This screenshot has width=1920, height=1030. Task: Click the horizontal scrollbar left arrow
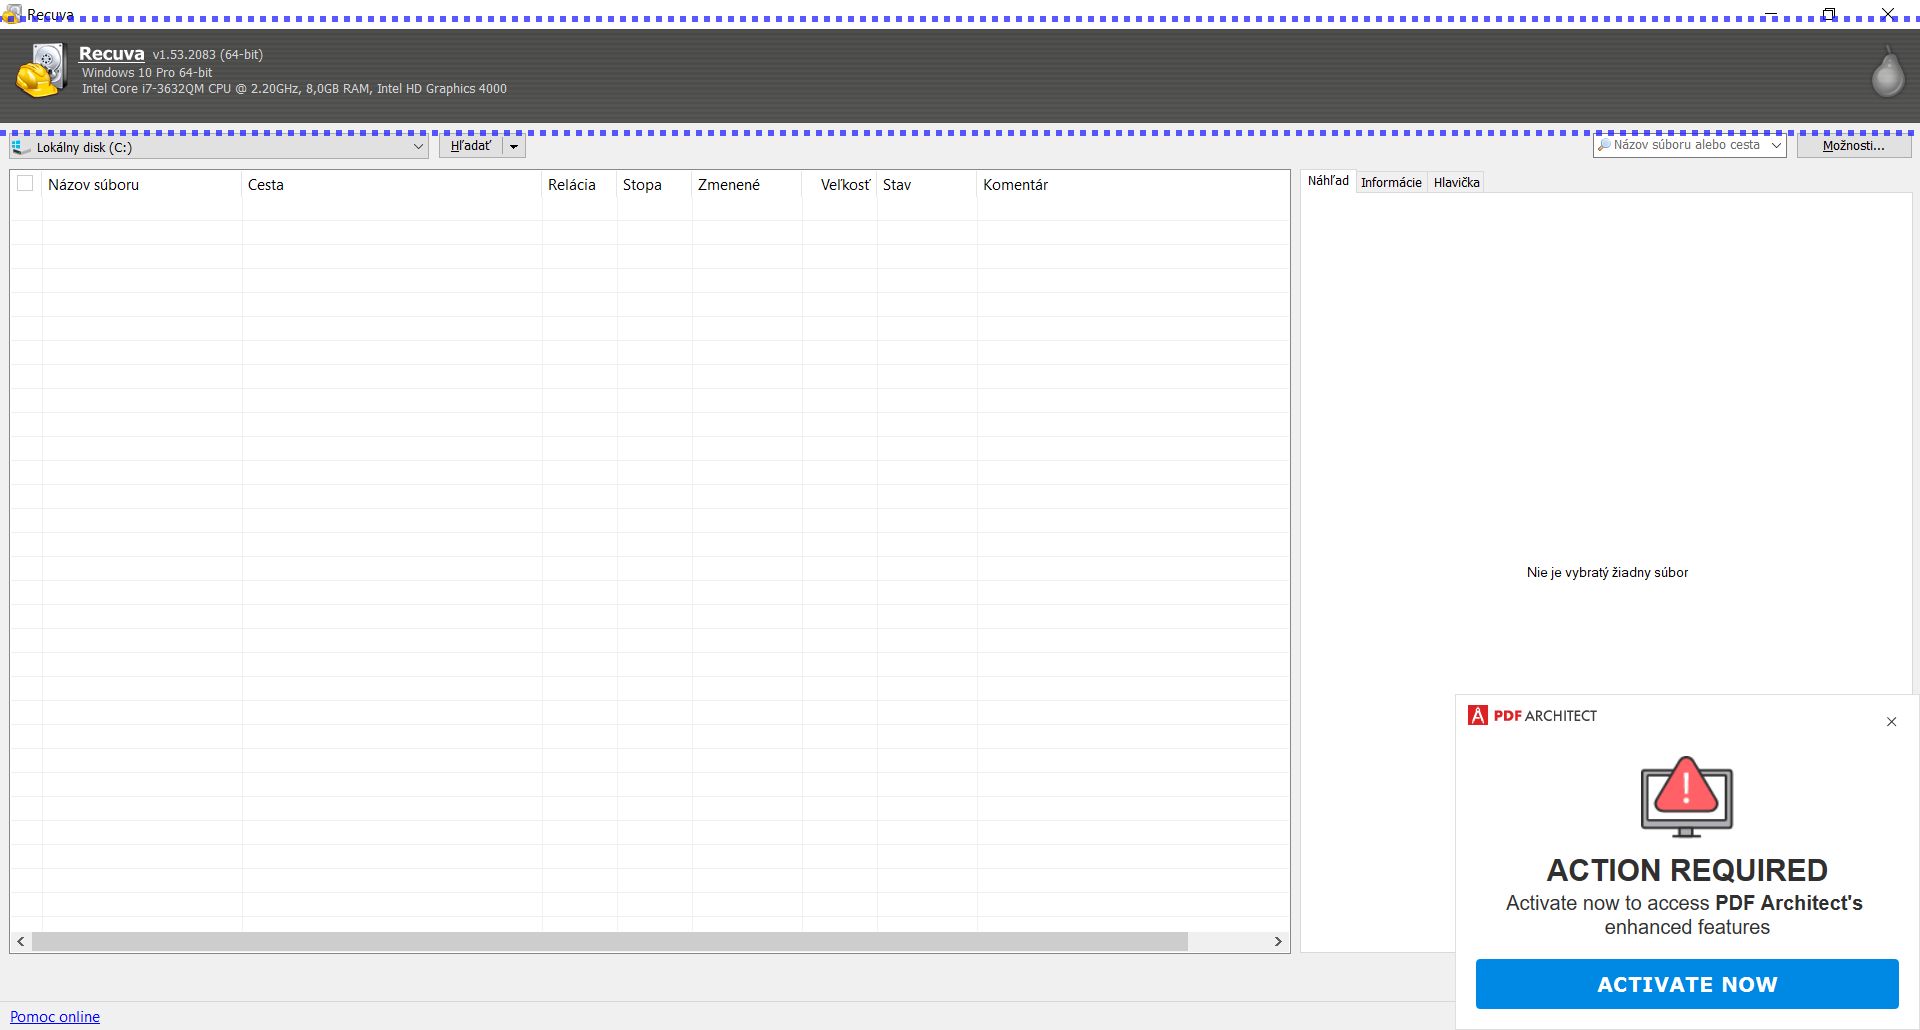tap(21, 941)
